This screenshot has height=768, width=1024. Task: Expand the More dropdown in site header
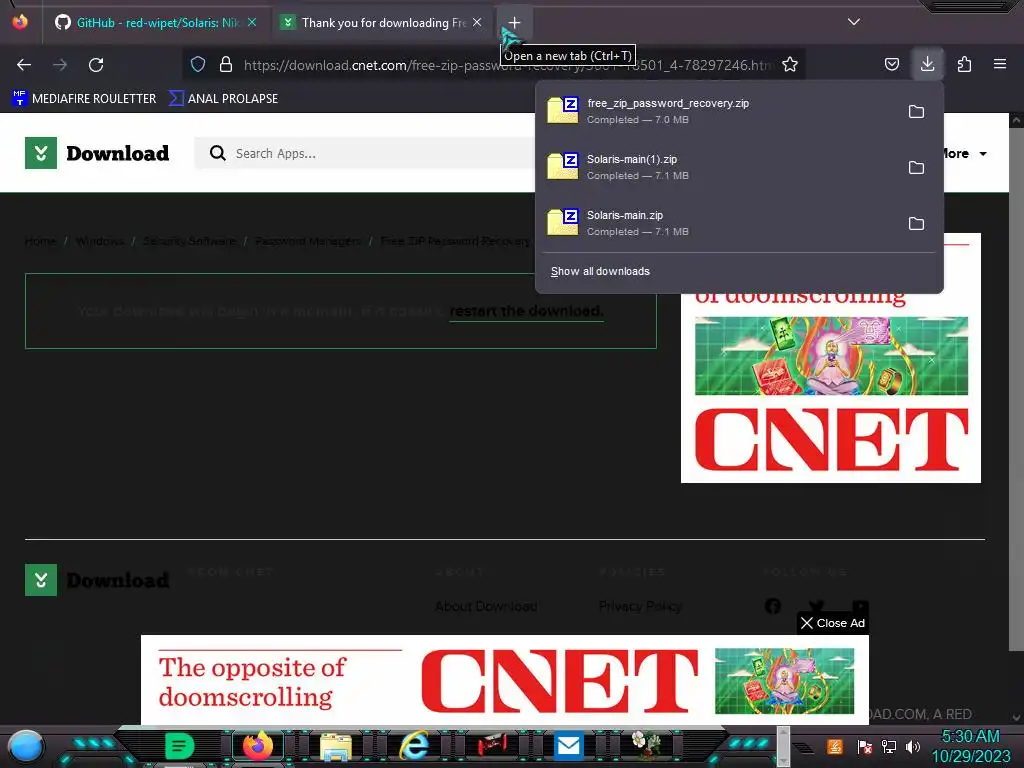(964, 153)
